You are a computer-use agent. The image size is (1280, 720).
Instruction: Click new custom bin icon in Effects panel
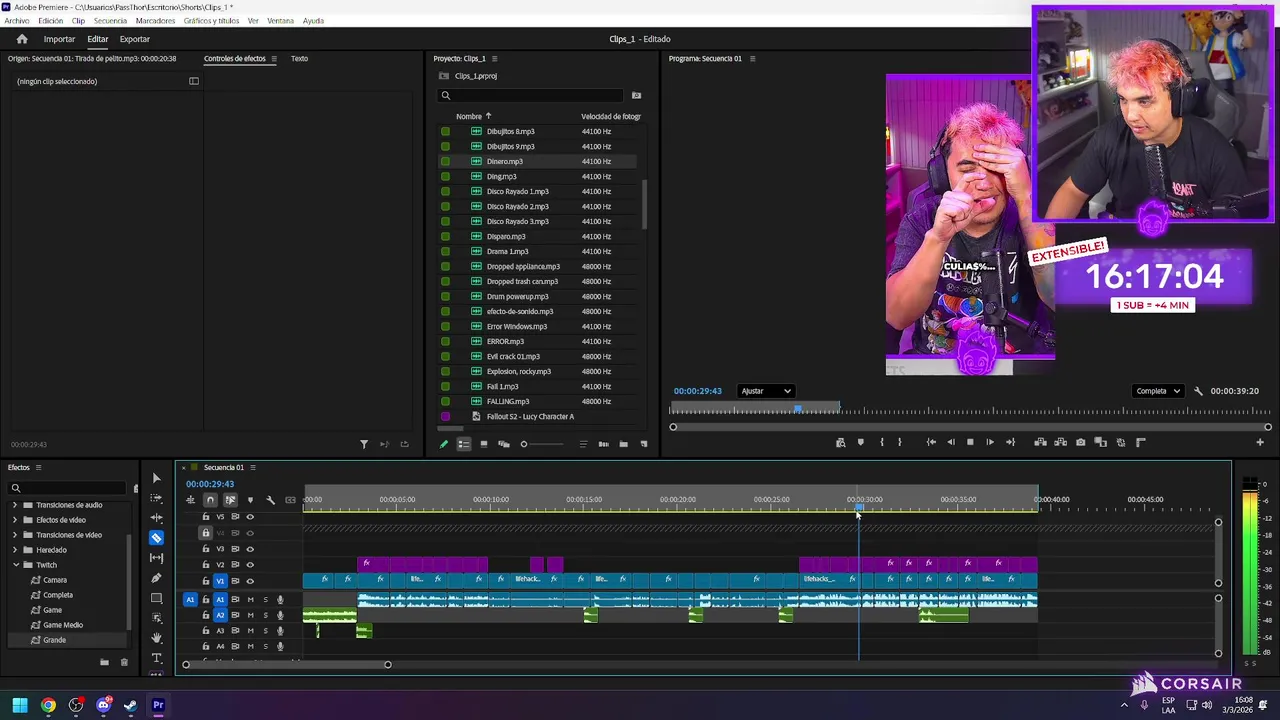pyautogui.click(x=104, y=662)
